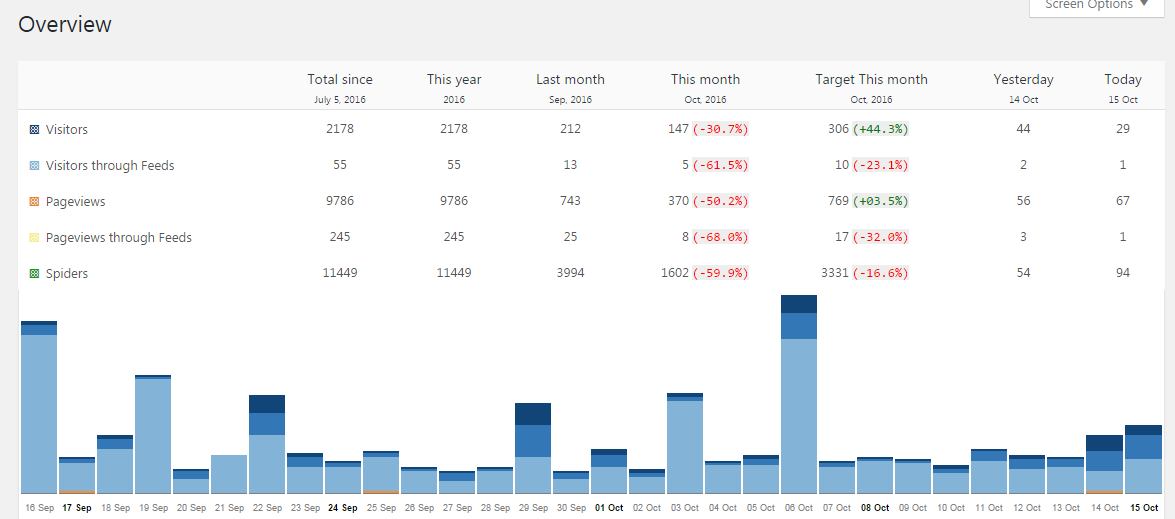
Task: Click the 17 Sep date label
Action: (x=77, y=508)
